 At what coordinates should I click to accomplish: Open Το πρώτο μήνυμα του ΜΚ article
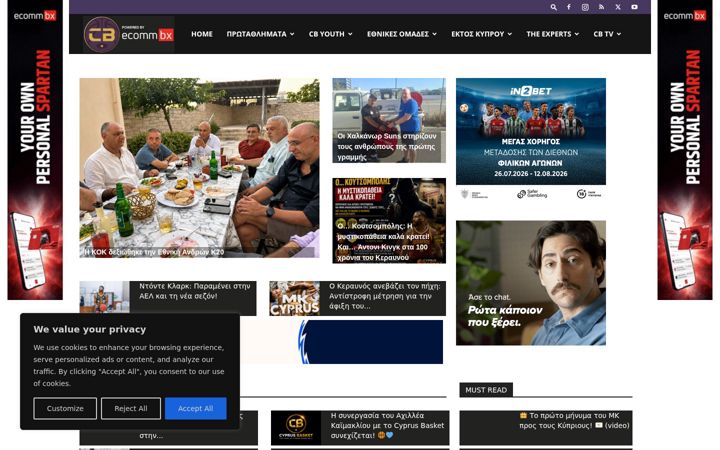(574, 421)
